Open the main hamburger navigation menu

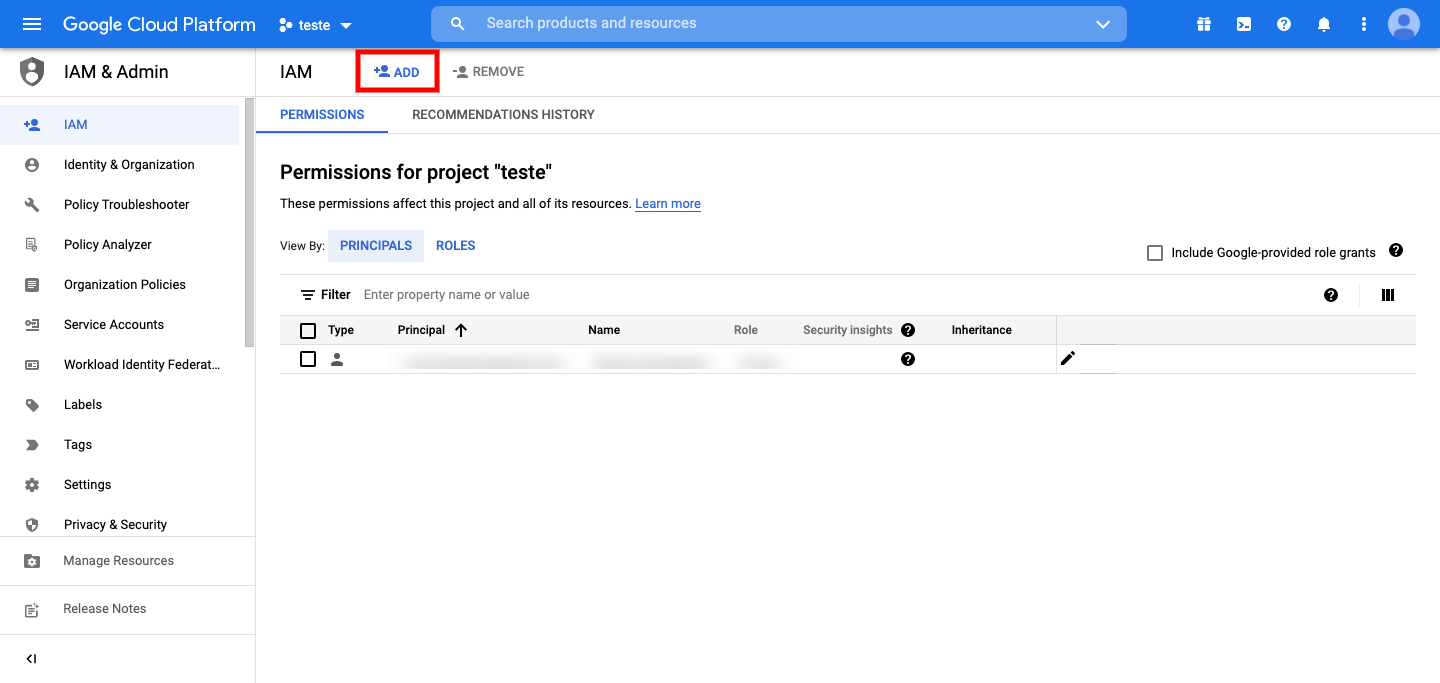(32, 24)
